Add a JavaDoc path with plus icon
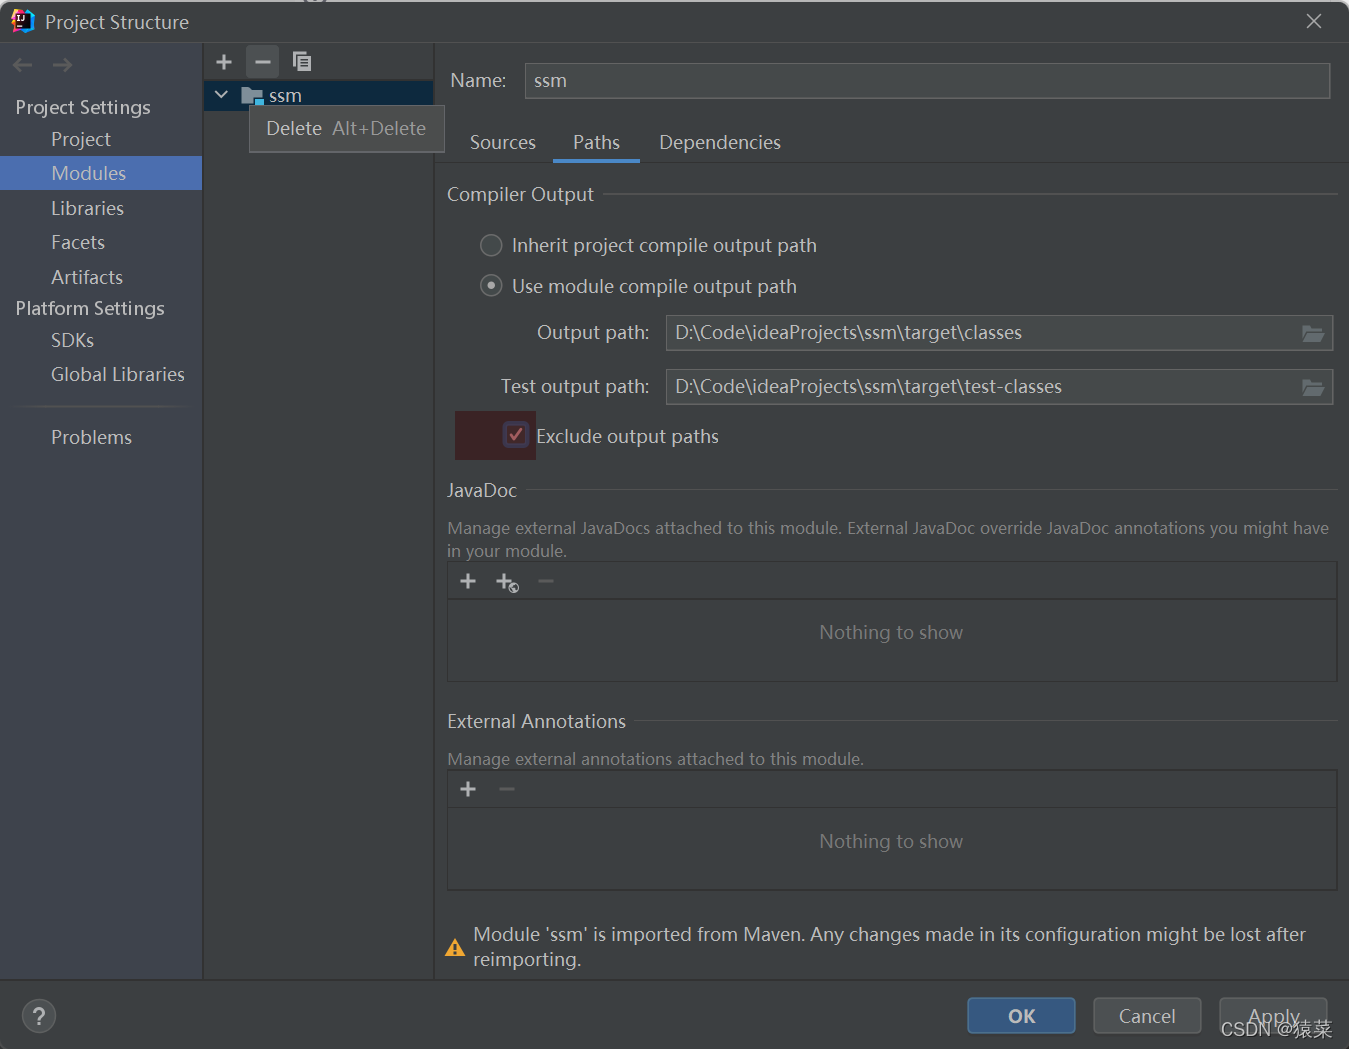Image resolution: width=1349 pixels, height=1049 pixels. pos(468,581)
